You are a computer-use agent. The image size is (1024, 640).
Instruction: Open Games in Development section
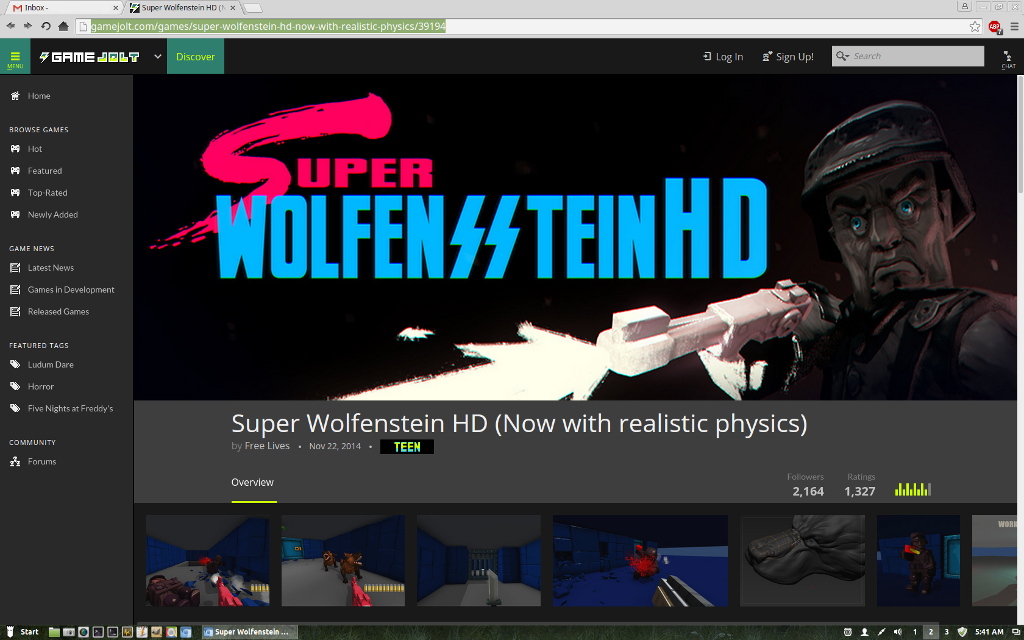point(71,290)
